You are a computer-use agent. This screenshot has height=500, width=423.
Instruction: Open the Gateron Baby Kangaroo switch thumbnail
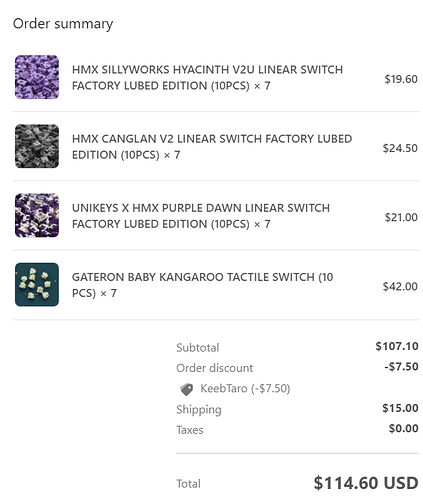tap(37, 284)
